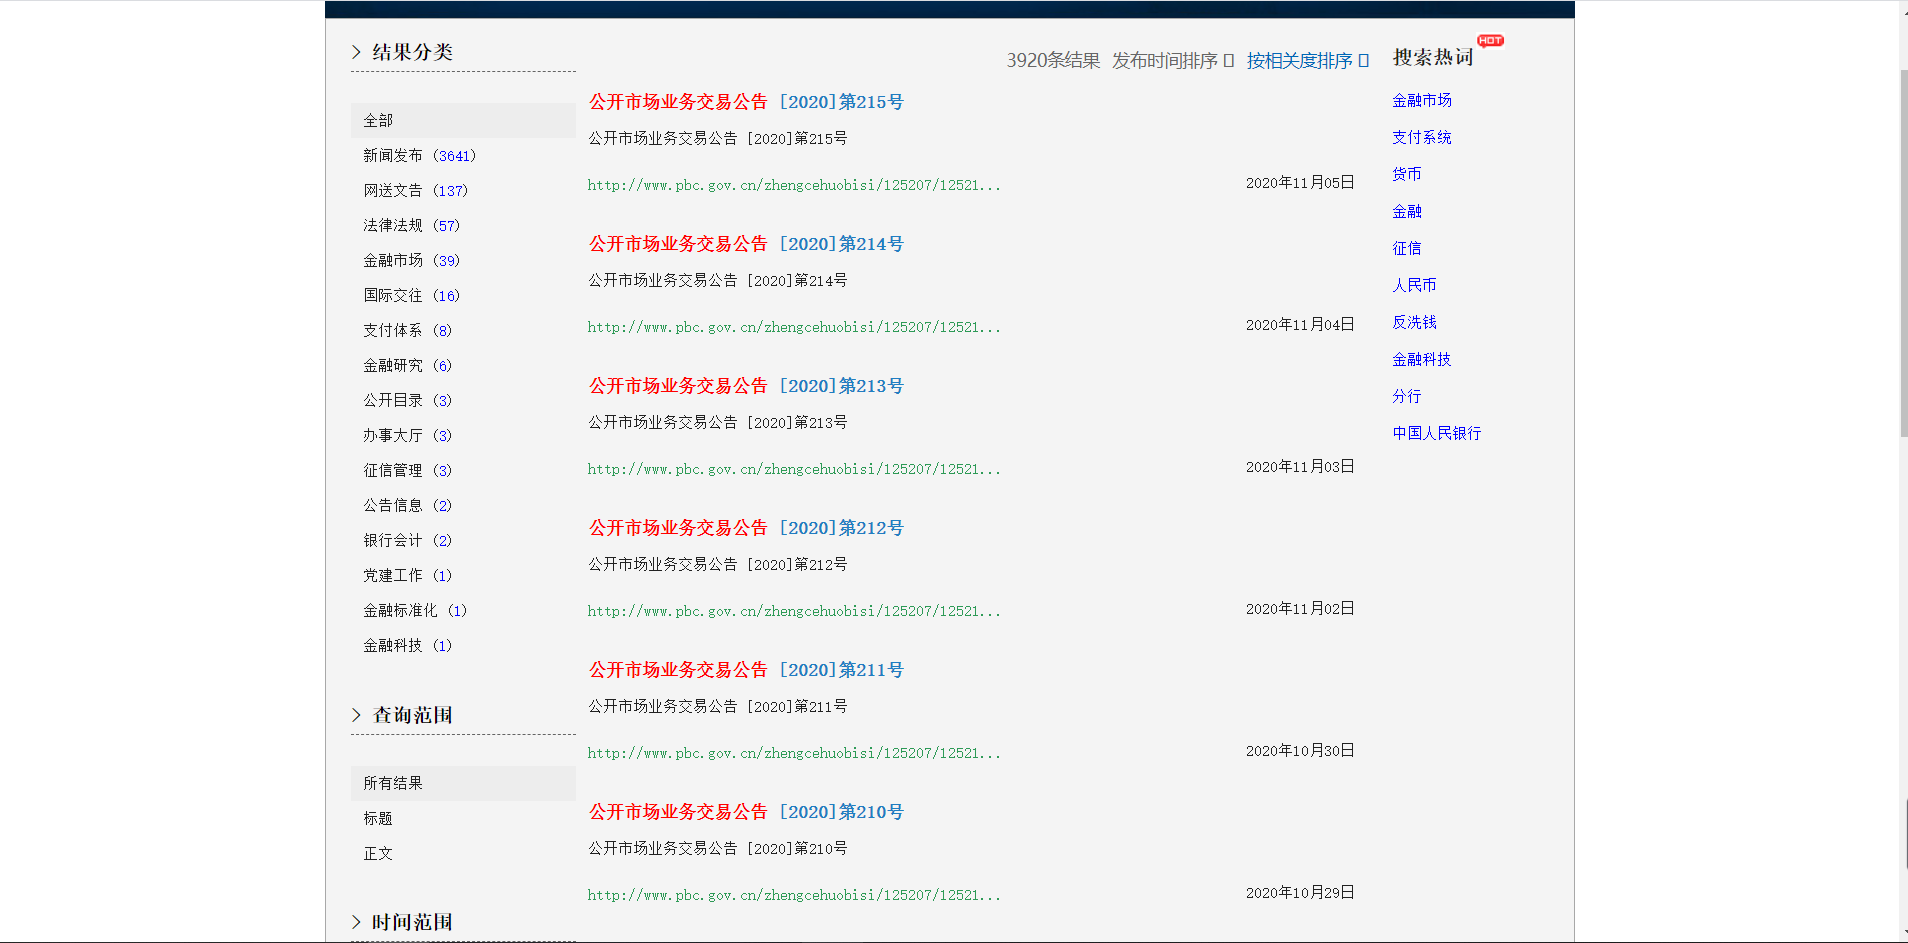Select 正文 query scope
The width and height of the screenshot is (1908, 943).
click(x=378, y=854)
